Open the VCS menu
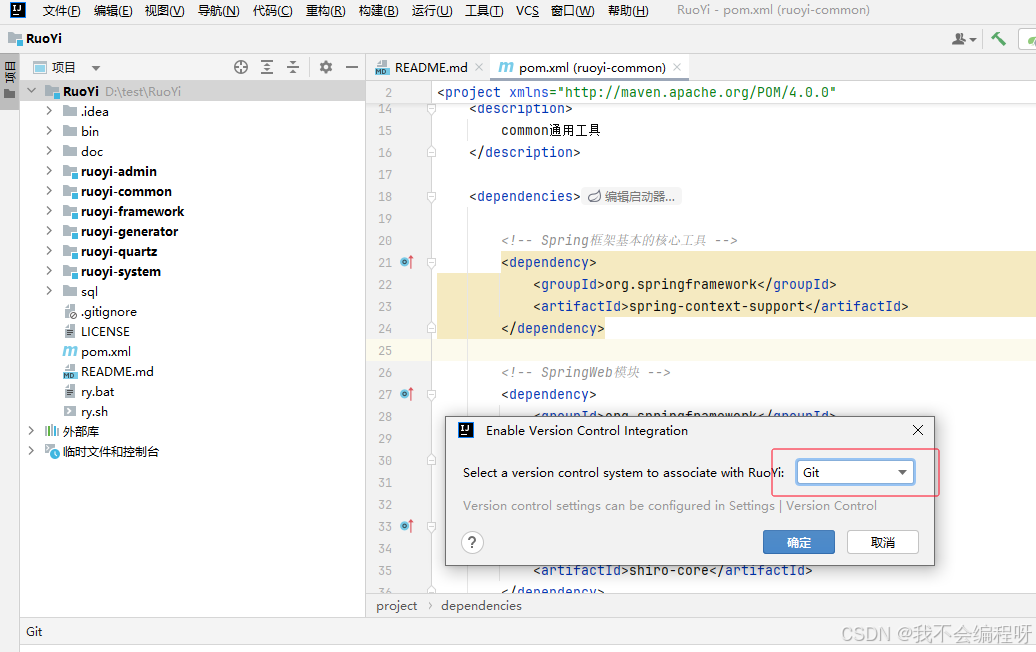 527,11
